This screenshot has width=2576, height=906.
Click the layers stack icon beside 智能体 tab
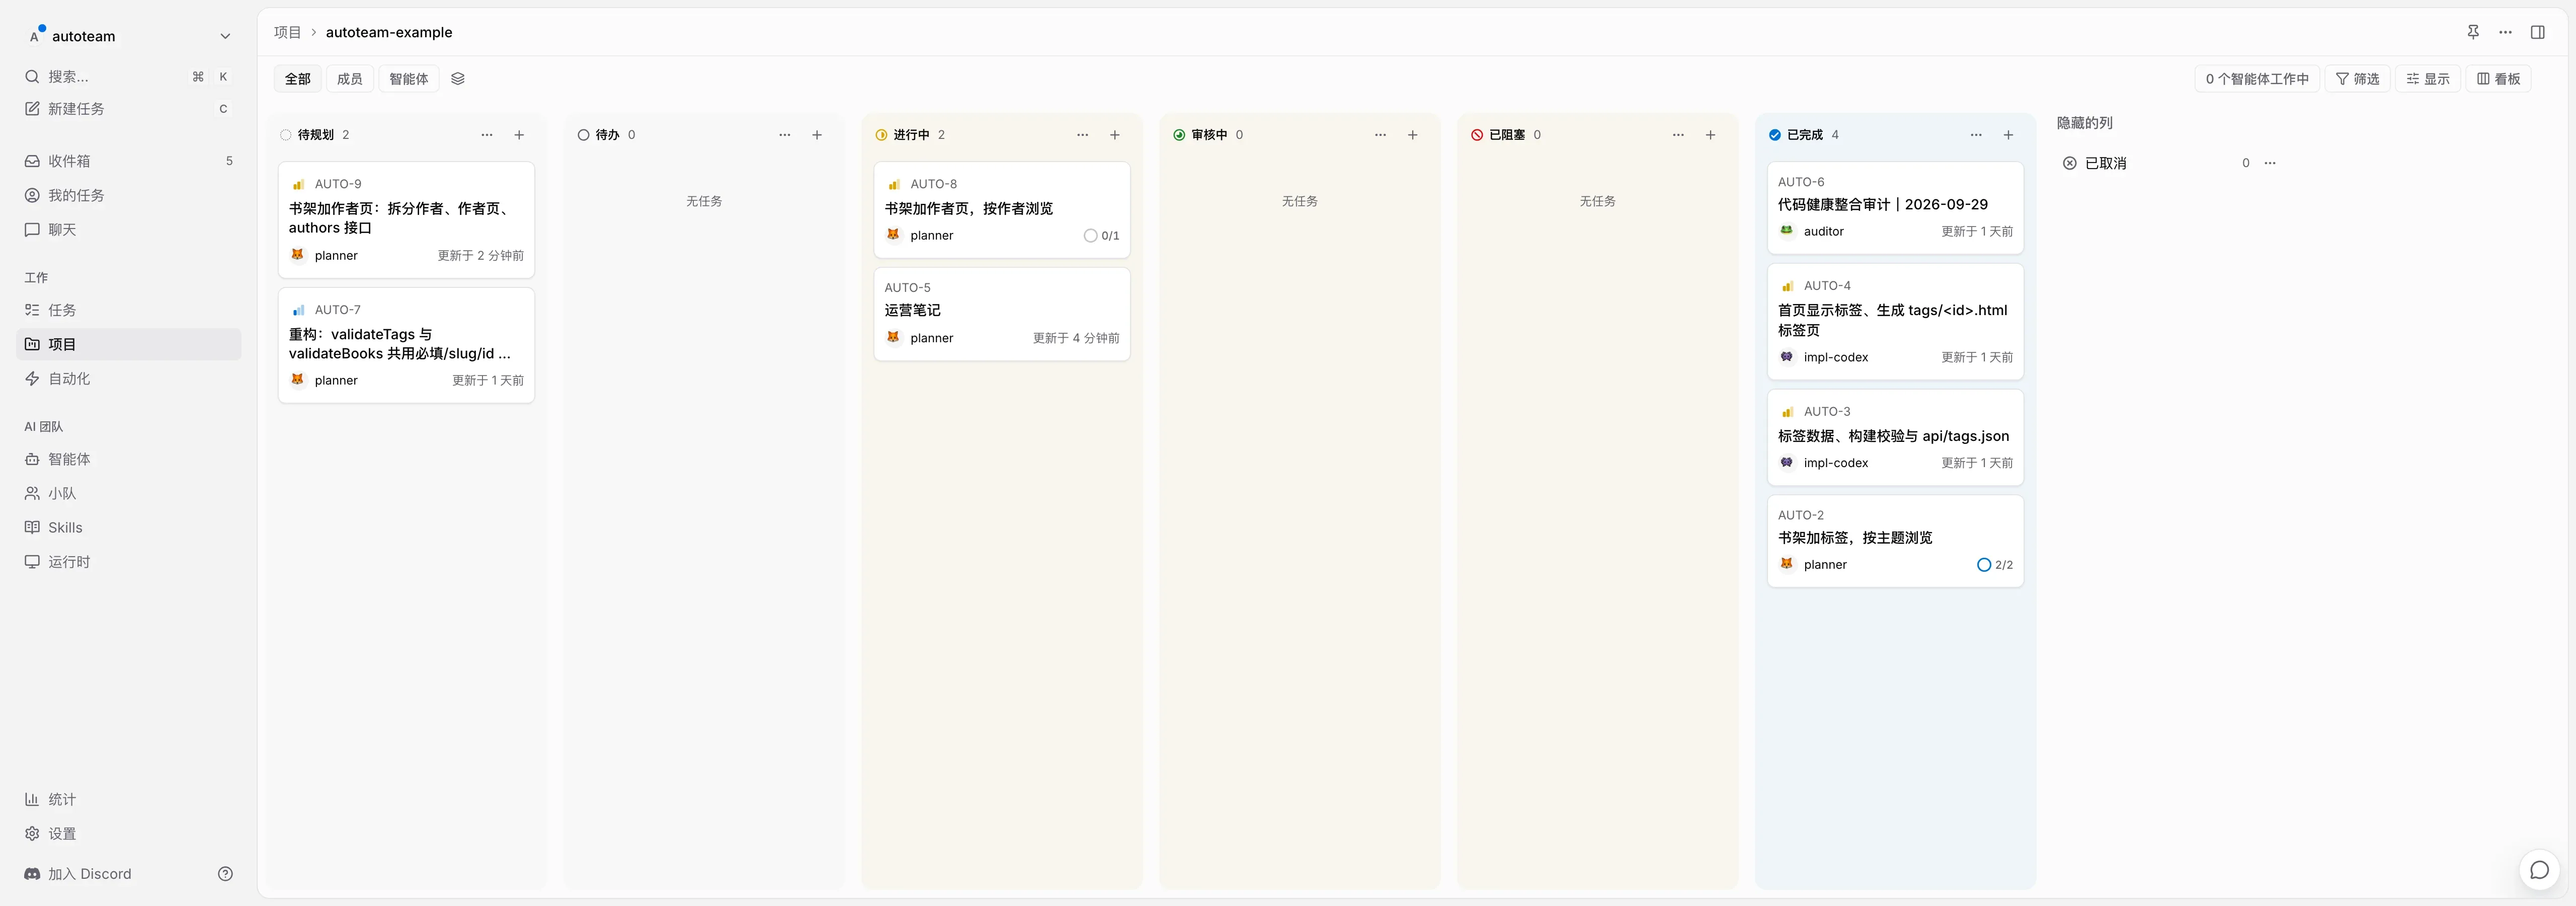pyautogui.click(x=458, y=78)
